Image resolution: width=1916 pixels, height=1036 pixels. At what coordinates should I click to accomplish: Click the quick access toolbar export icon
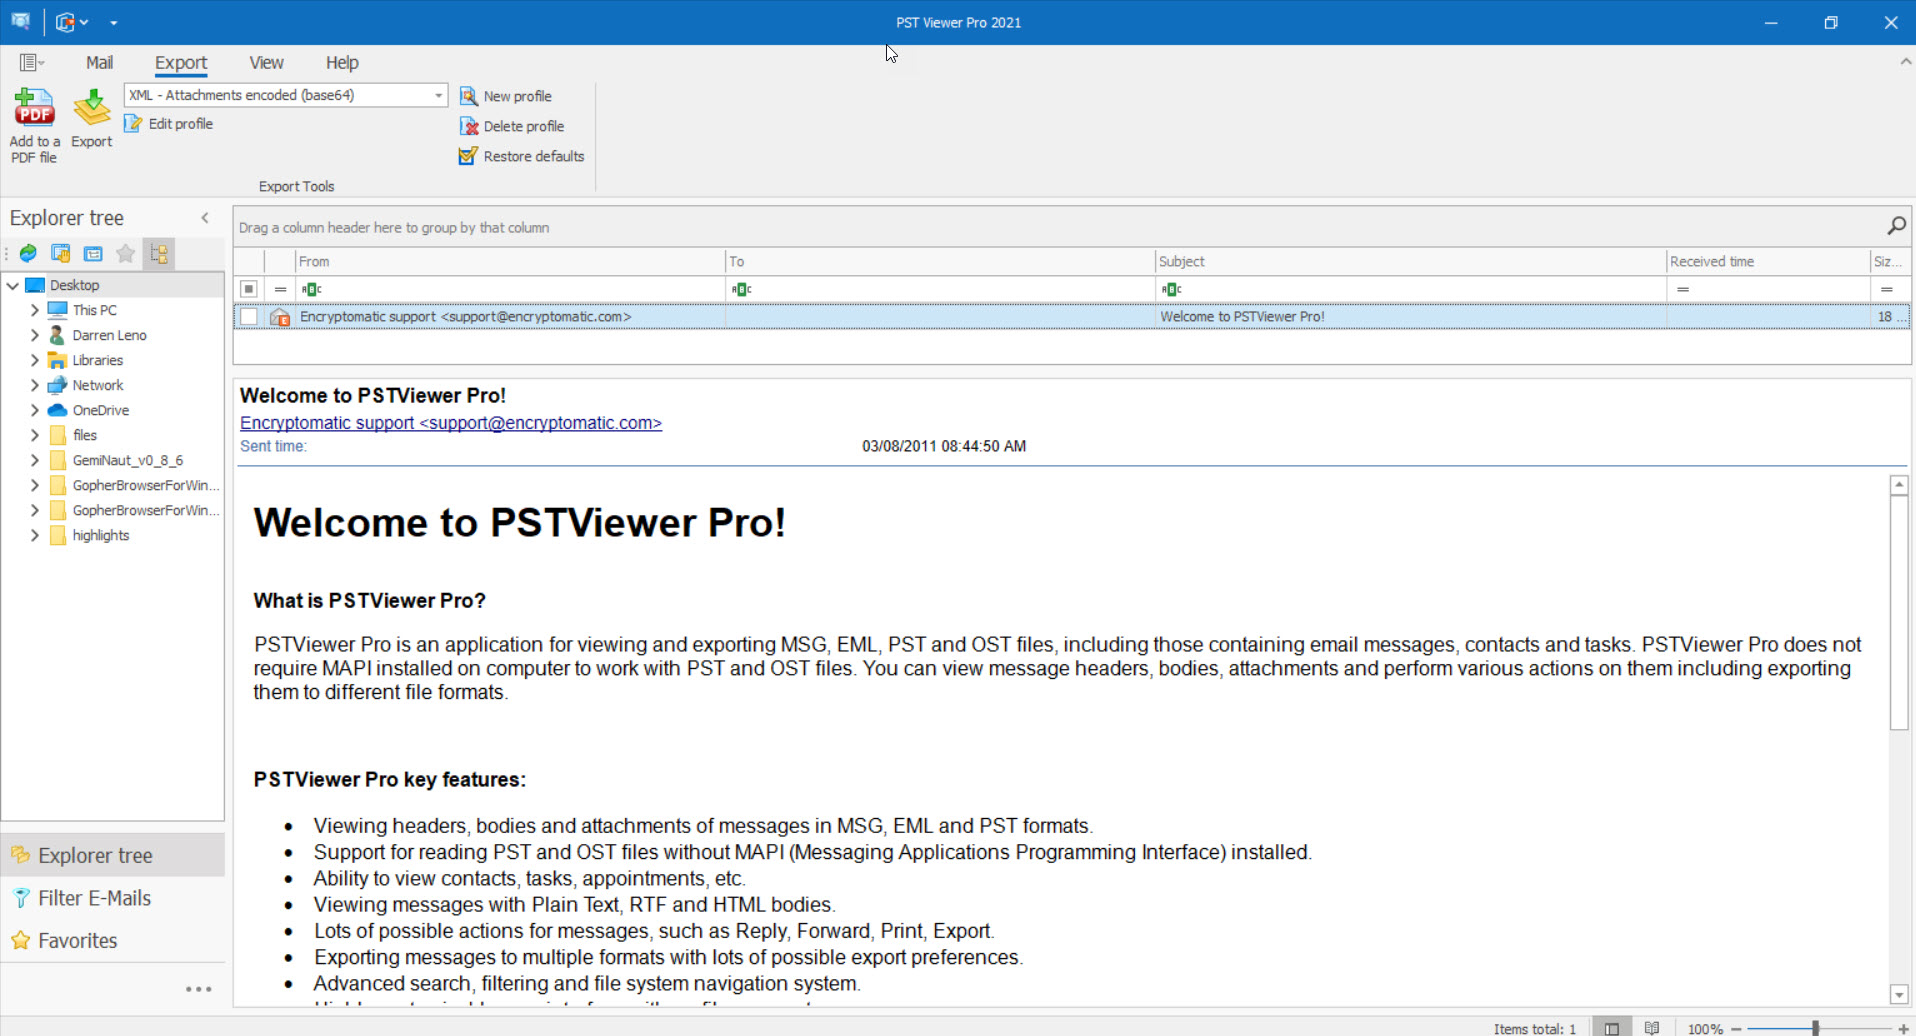66,22
